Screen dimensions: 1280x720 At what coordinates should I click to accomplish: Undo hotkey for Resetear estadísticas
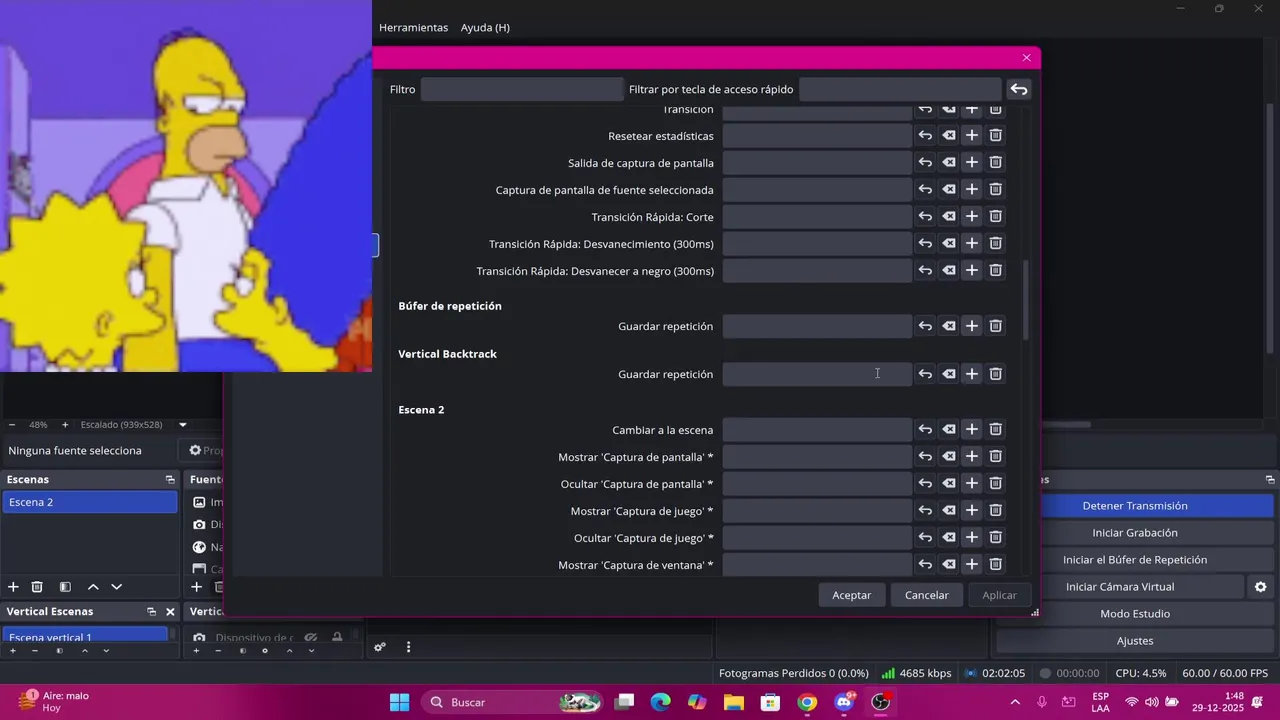925,135
